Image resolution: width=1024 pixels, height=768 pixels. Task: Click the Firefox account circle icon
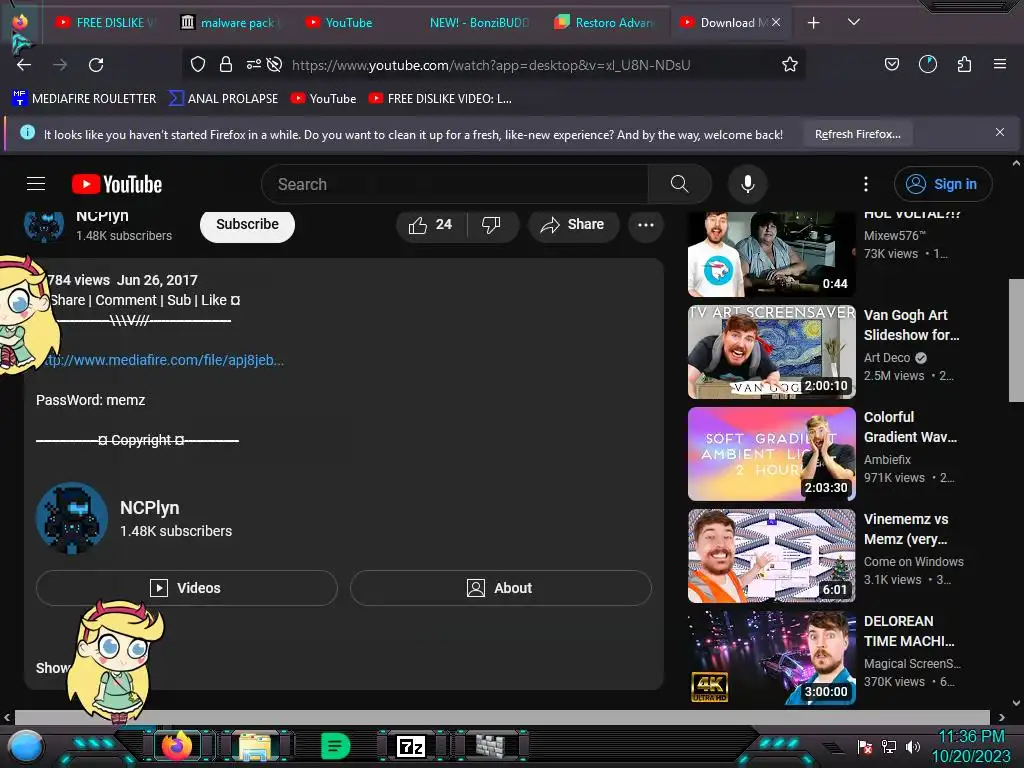(x=927, y=64)
